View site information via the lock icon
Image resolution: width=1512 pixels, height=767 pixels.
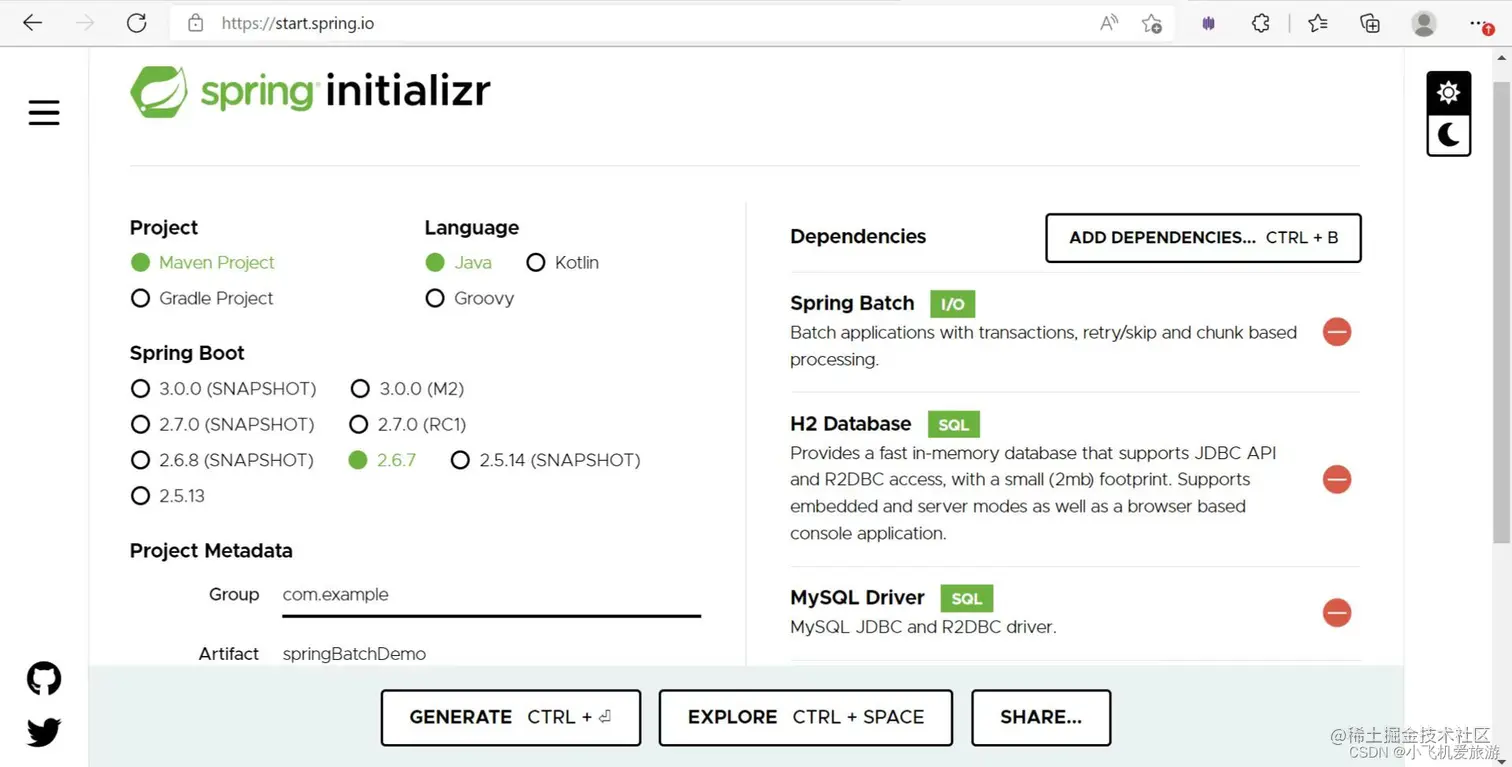click(196, 23)
